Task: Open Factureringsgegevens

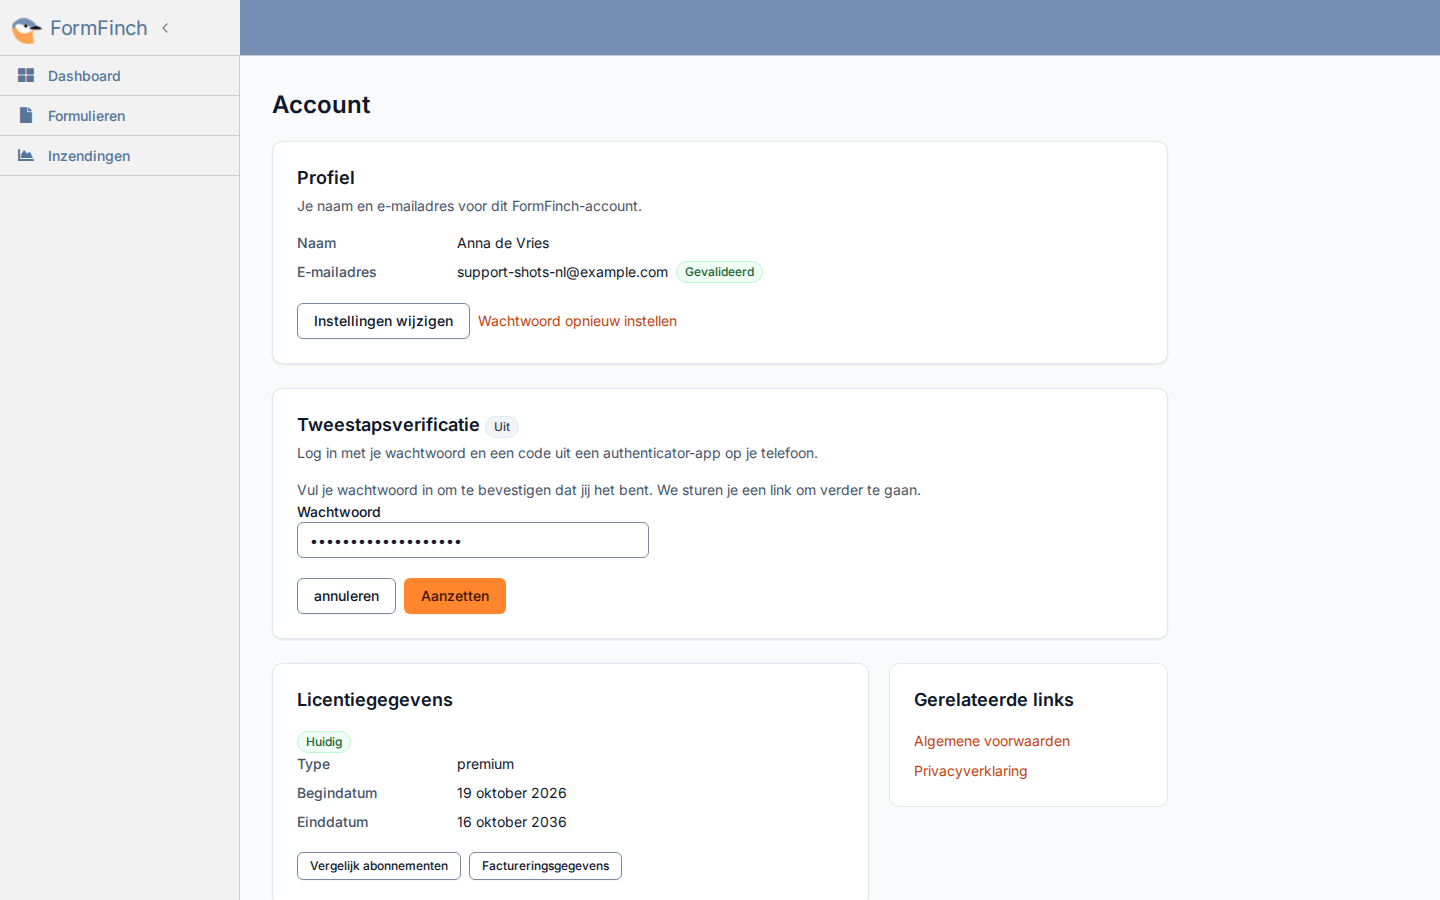Action: (x=545, y=866)
